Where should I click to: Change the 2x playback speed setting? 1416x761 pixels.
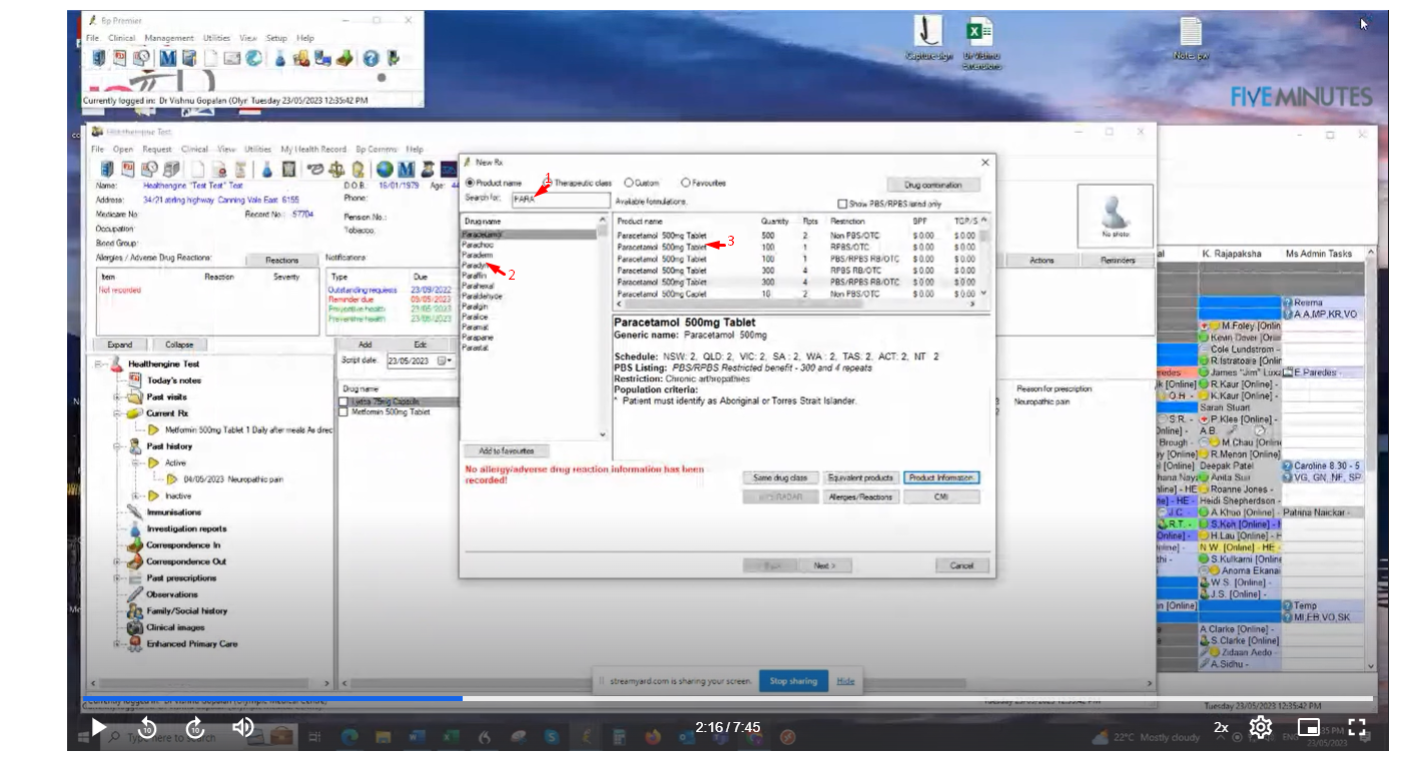[1221, 728]
